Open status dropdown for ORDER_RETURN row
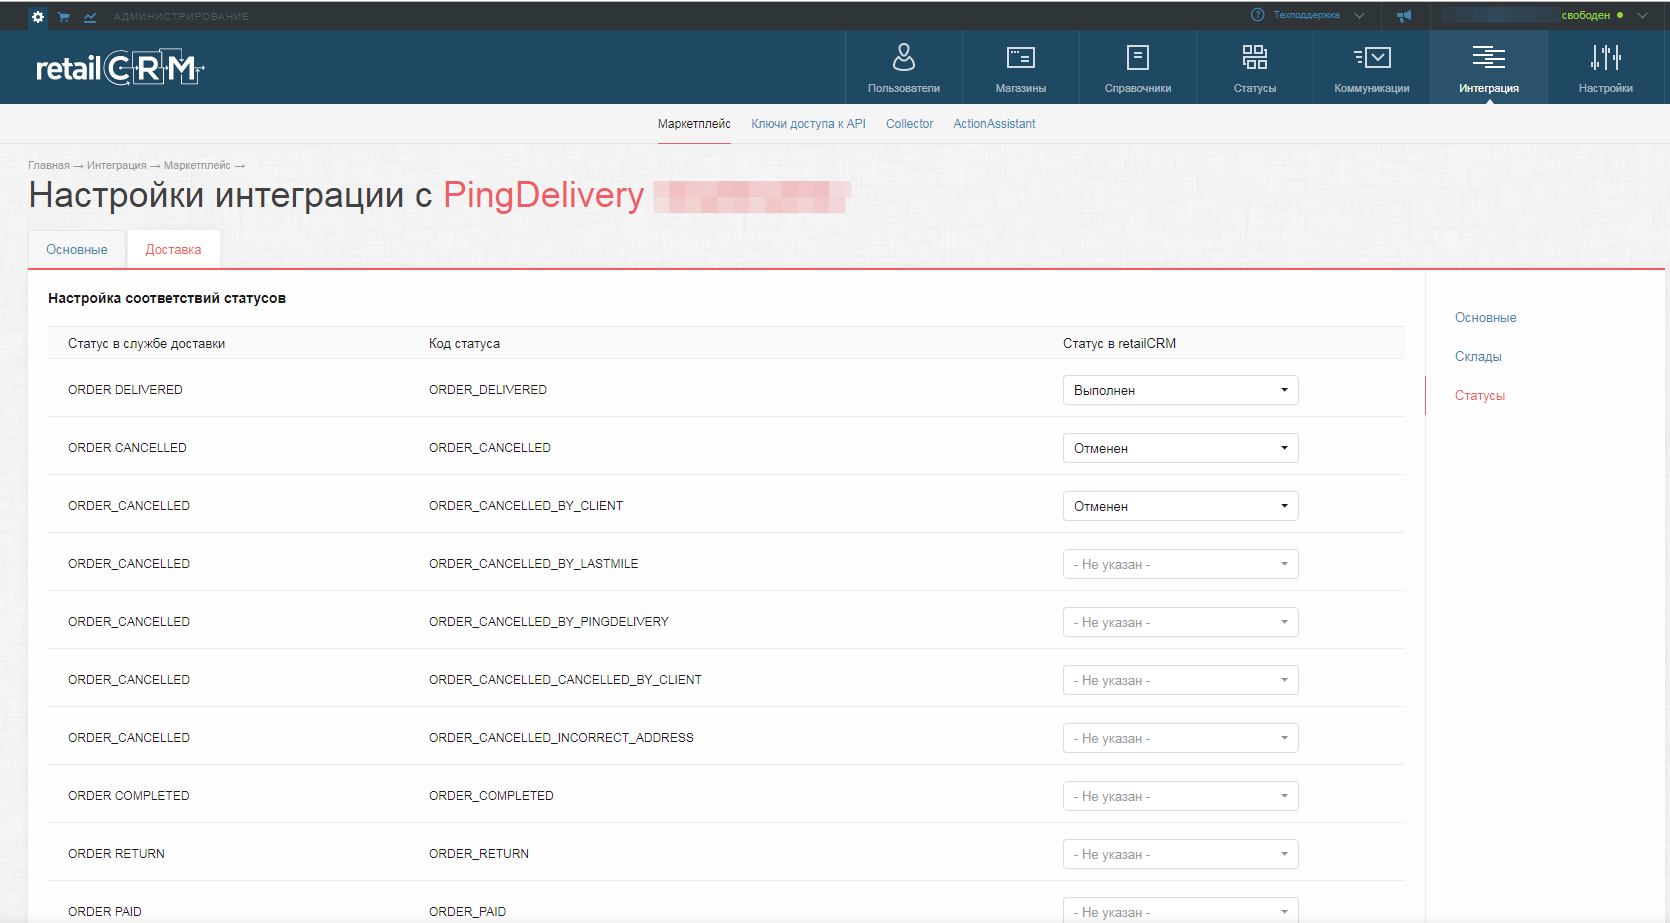Image resolution: width=1670 pixels, height=923 pixels. point(1180,854)
